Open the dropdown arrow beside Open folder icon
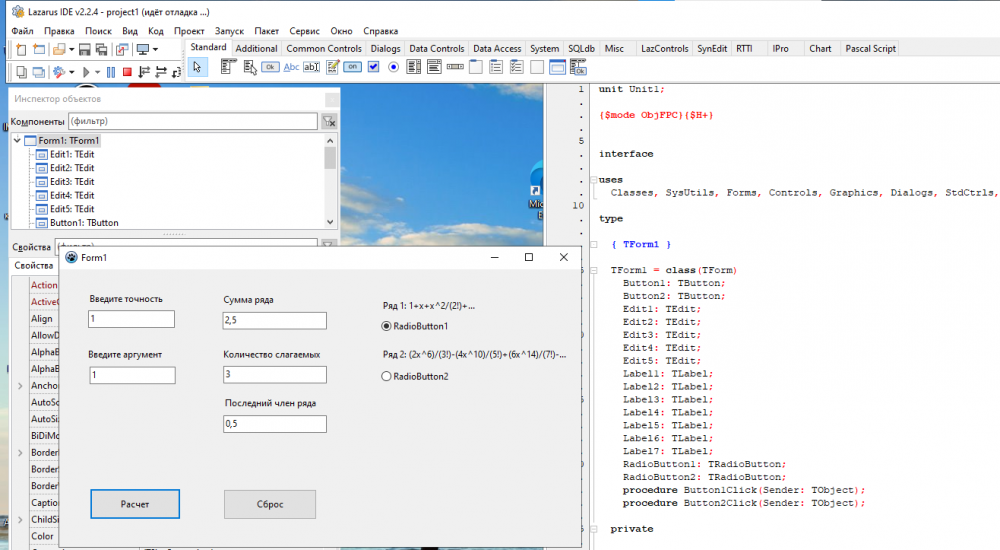This screenshot has width=1000, height=550. (72, 49)
